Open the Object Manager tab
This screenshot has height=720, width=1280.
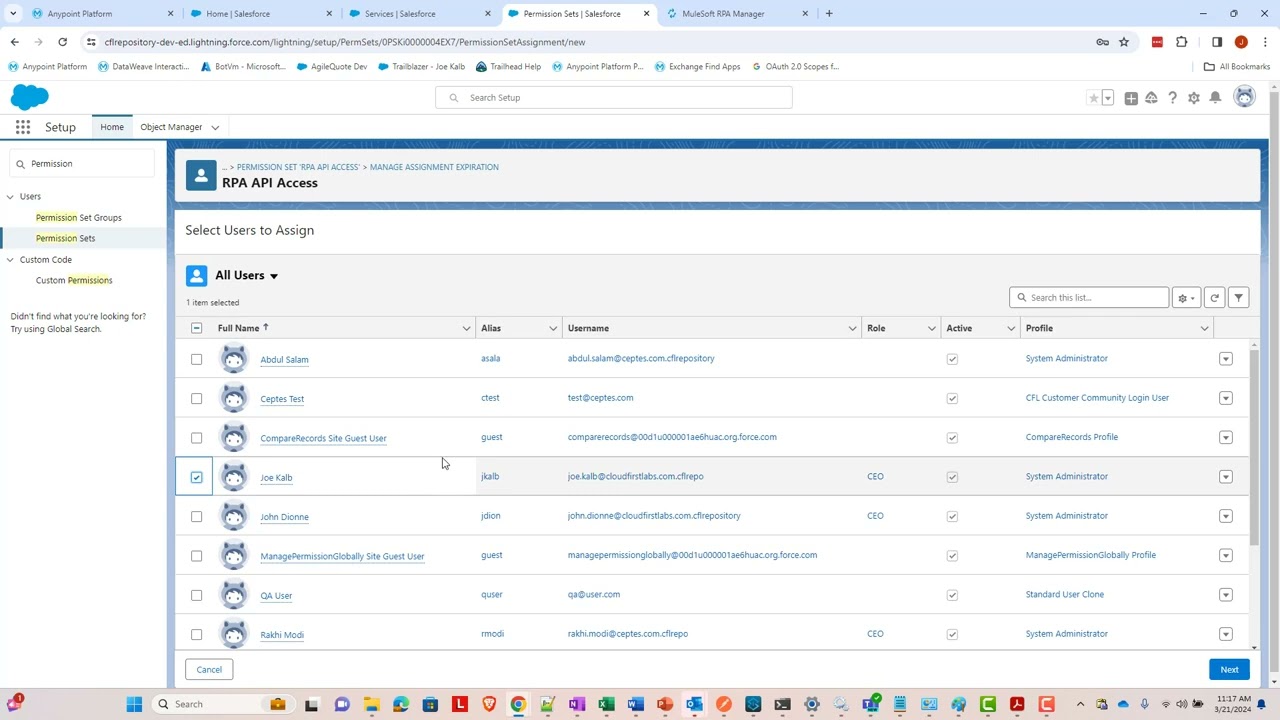click(x=171, y=127)
